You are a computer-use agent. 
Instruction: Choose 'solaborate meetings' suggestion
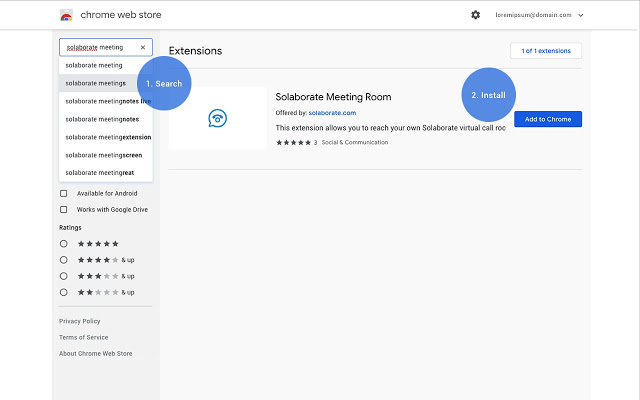pos(95,83)
